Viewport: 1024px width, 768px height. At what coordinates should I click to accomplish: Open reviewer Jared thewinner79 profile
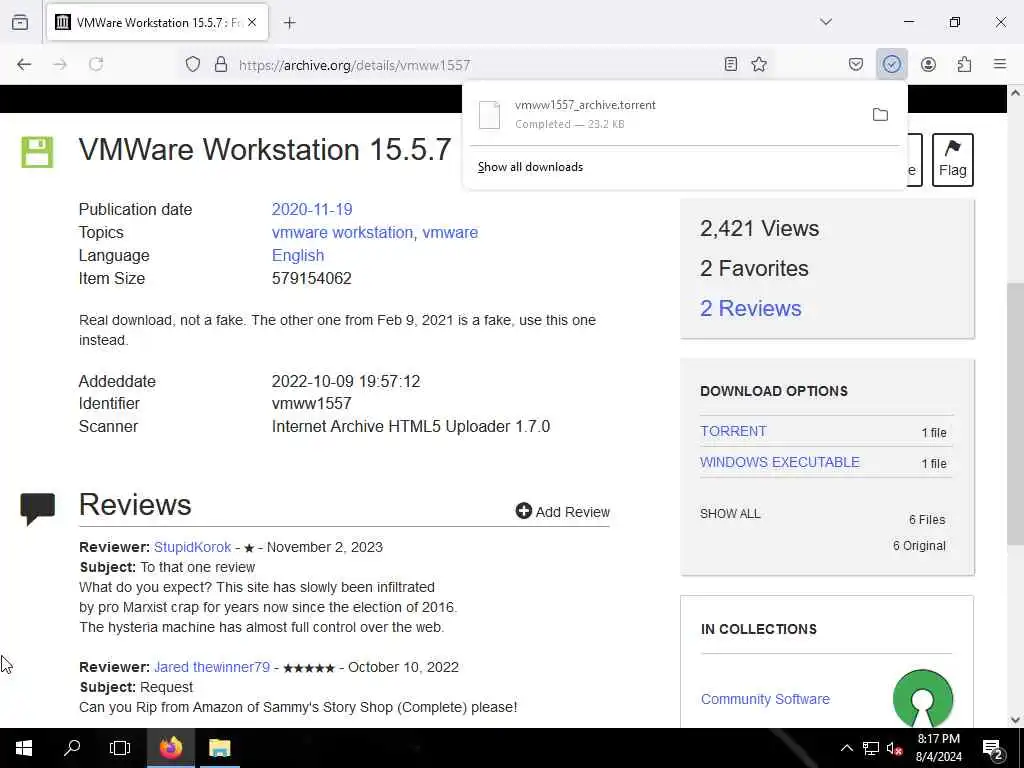(212, 667)
